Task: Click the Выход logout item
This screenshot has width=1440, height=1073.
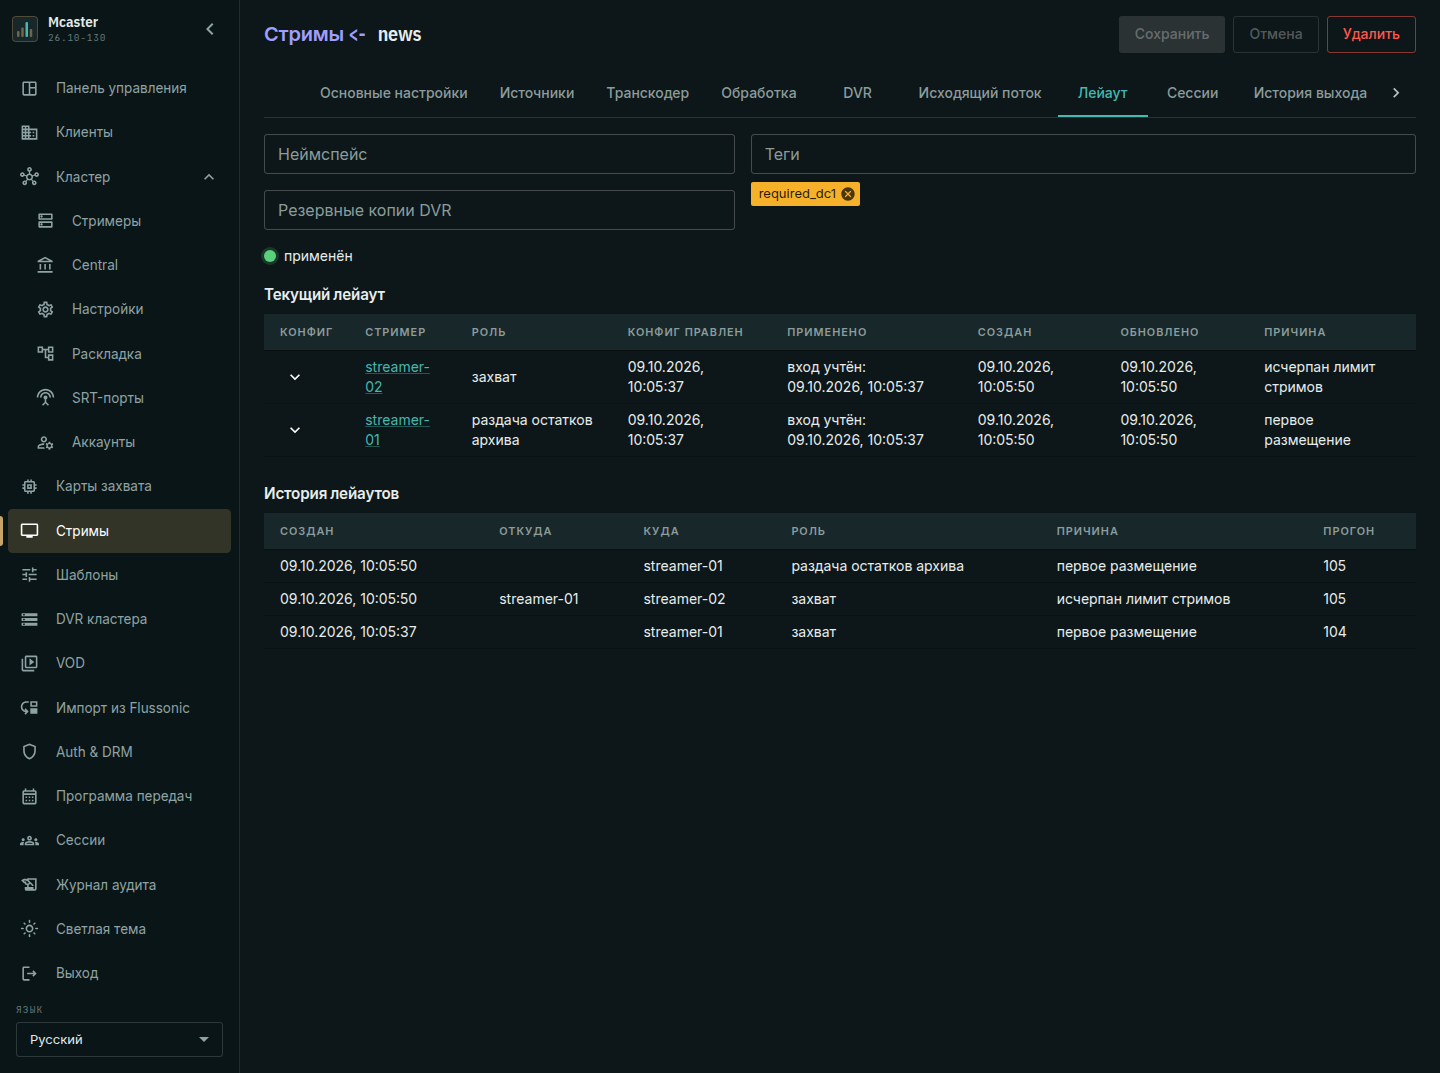Action: [x=119, y=973]
